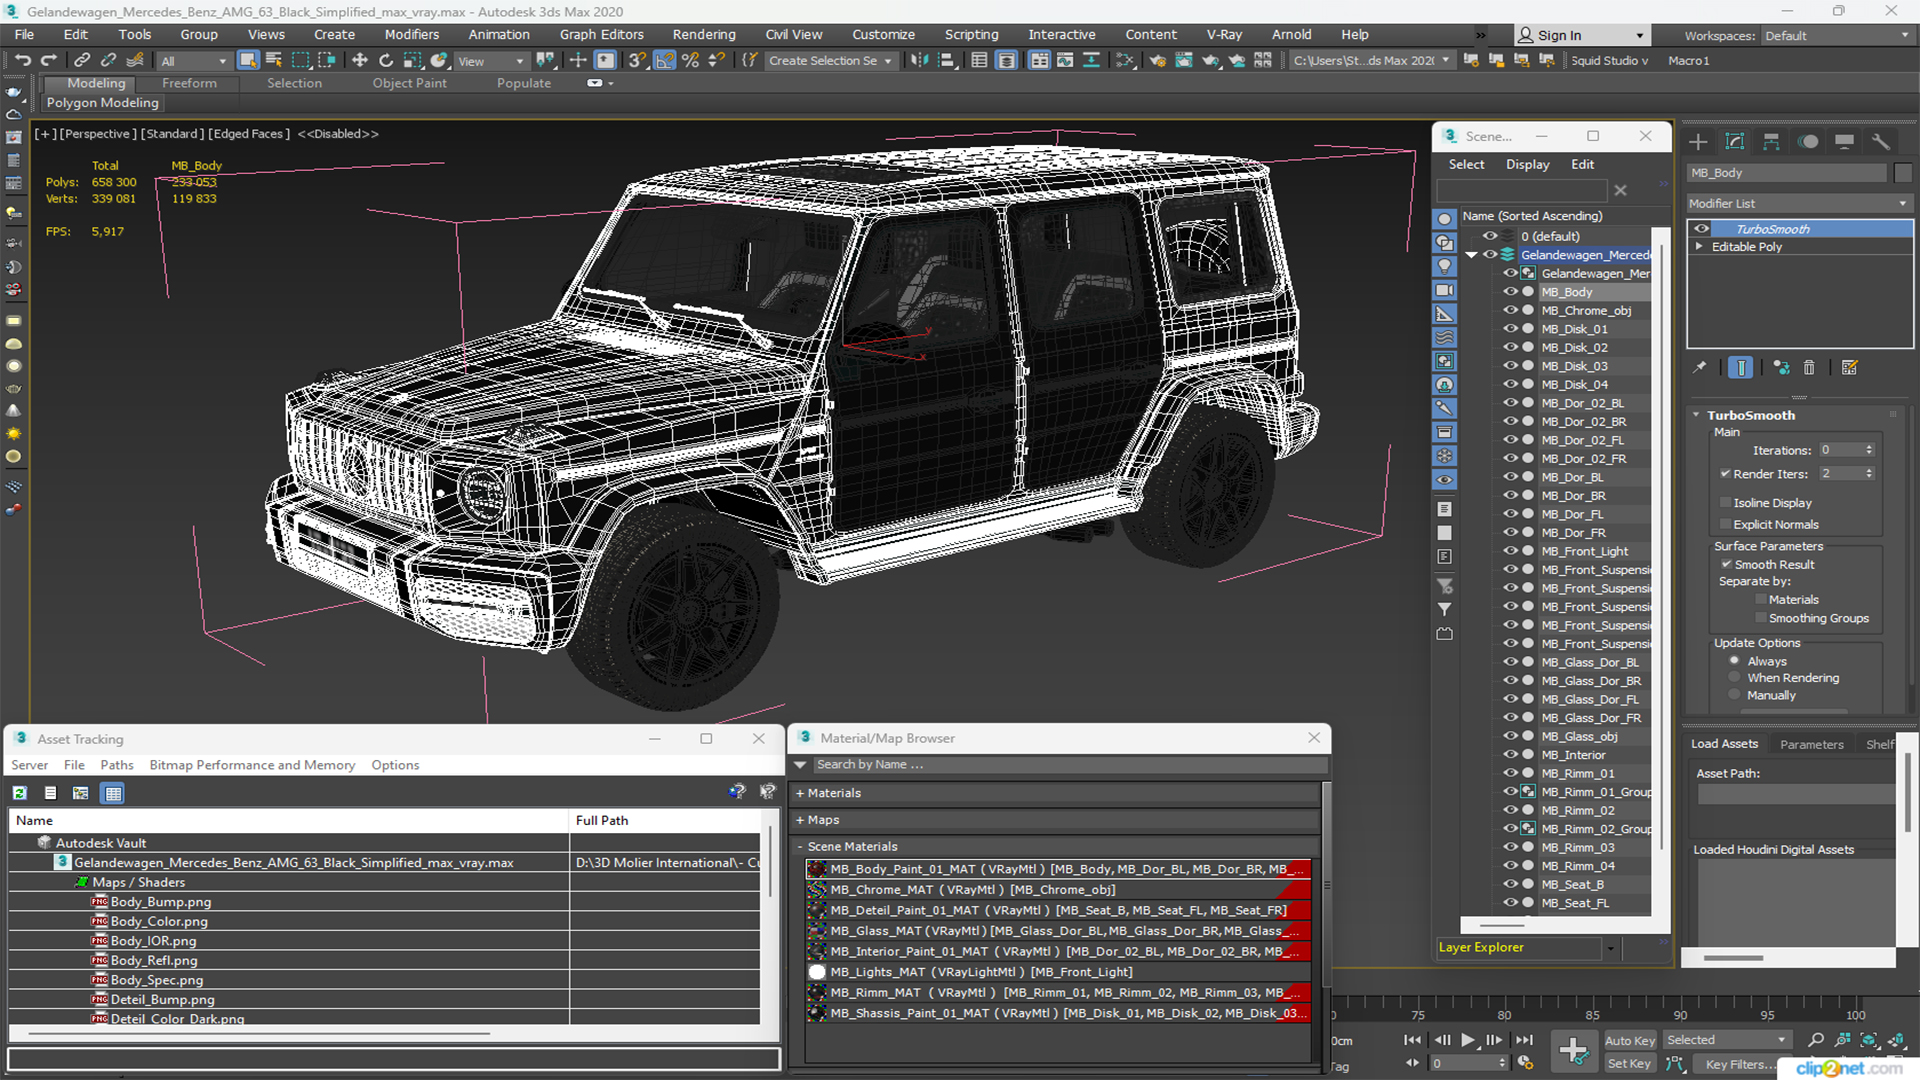Open Select by Name tool
Viewport: 1920px width, 1080px height.
click(274, 61)
